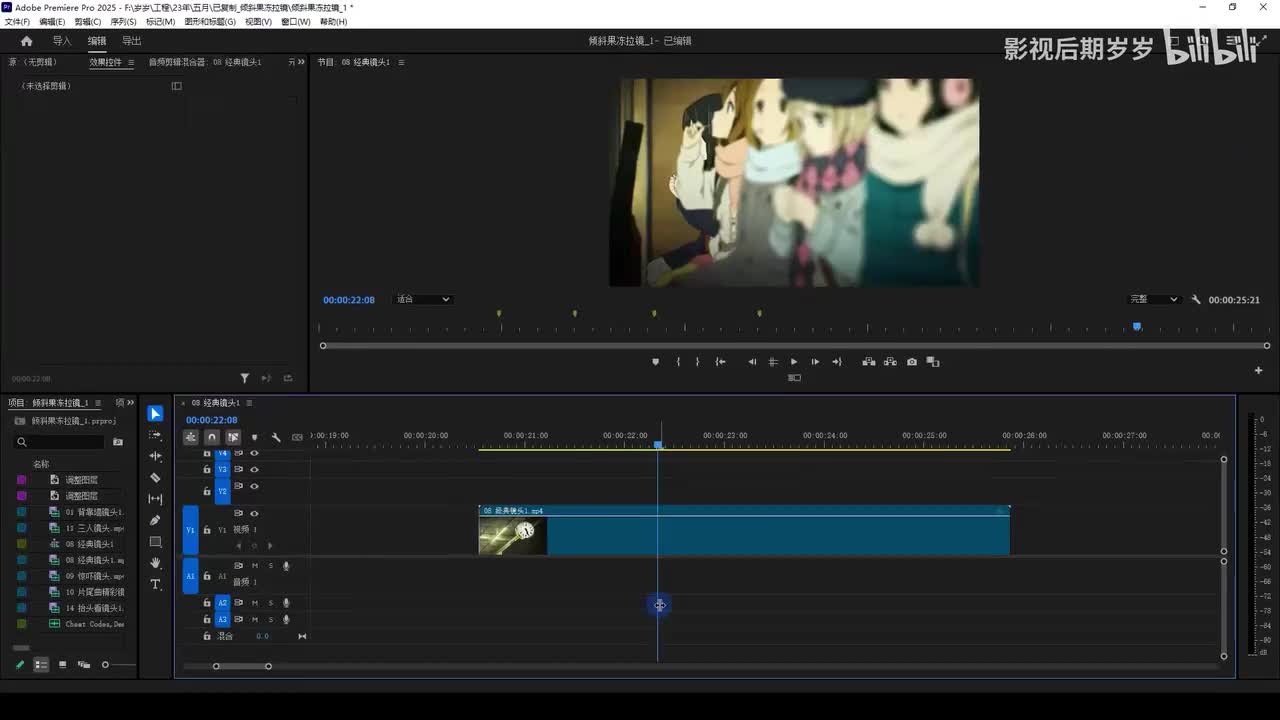1280x720 pixels.
Task: Select the Hand tool
Action: coord(155,563)
